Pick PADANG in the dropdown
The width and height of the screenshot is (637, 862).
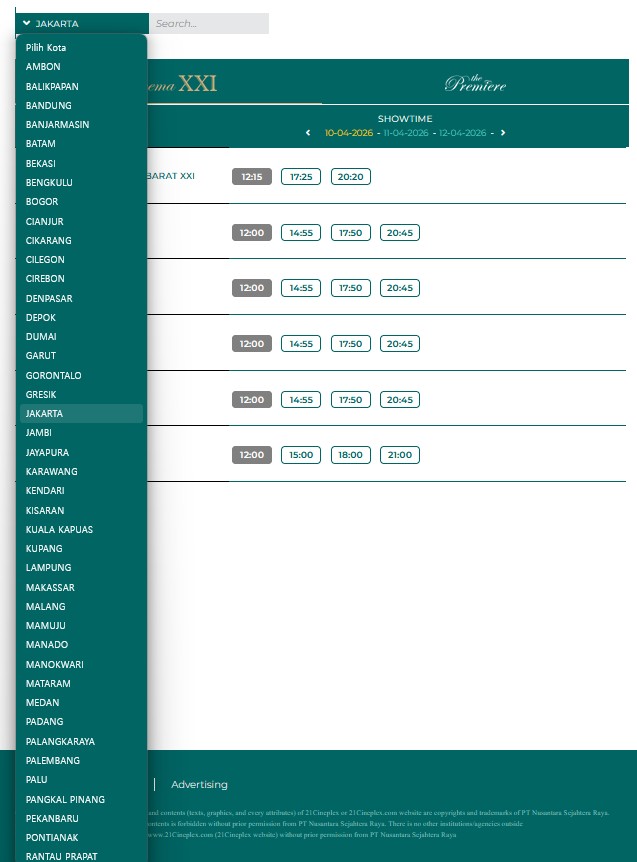[81, 721]
